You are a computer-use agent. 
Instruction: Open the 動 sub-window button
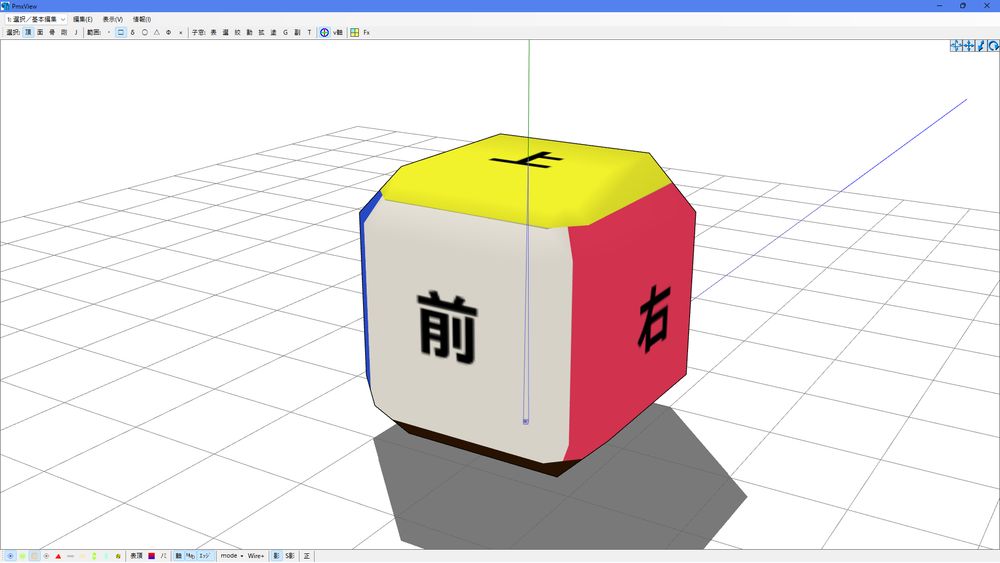pos(249,32)
